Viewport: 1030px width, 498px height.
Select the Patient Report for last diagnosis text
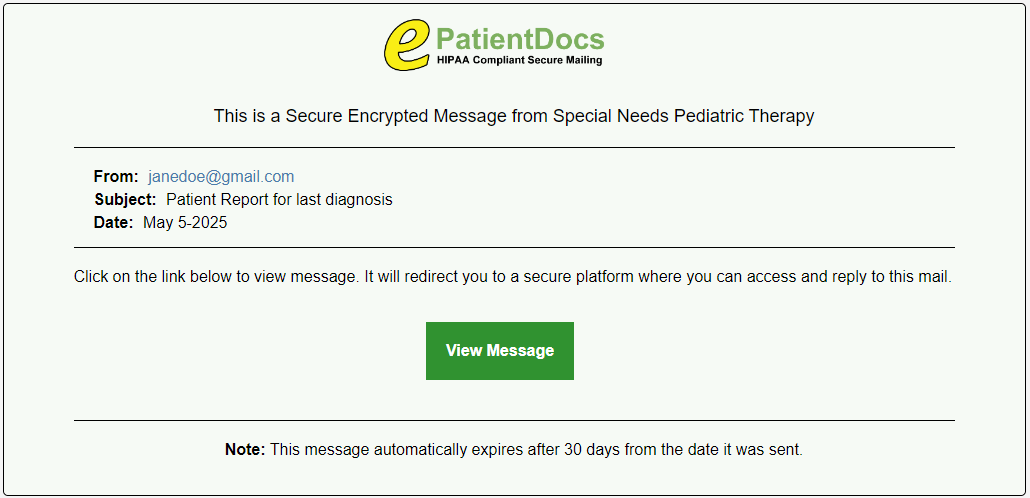(279, 200)
